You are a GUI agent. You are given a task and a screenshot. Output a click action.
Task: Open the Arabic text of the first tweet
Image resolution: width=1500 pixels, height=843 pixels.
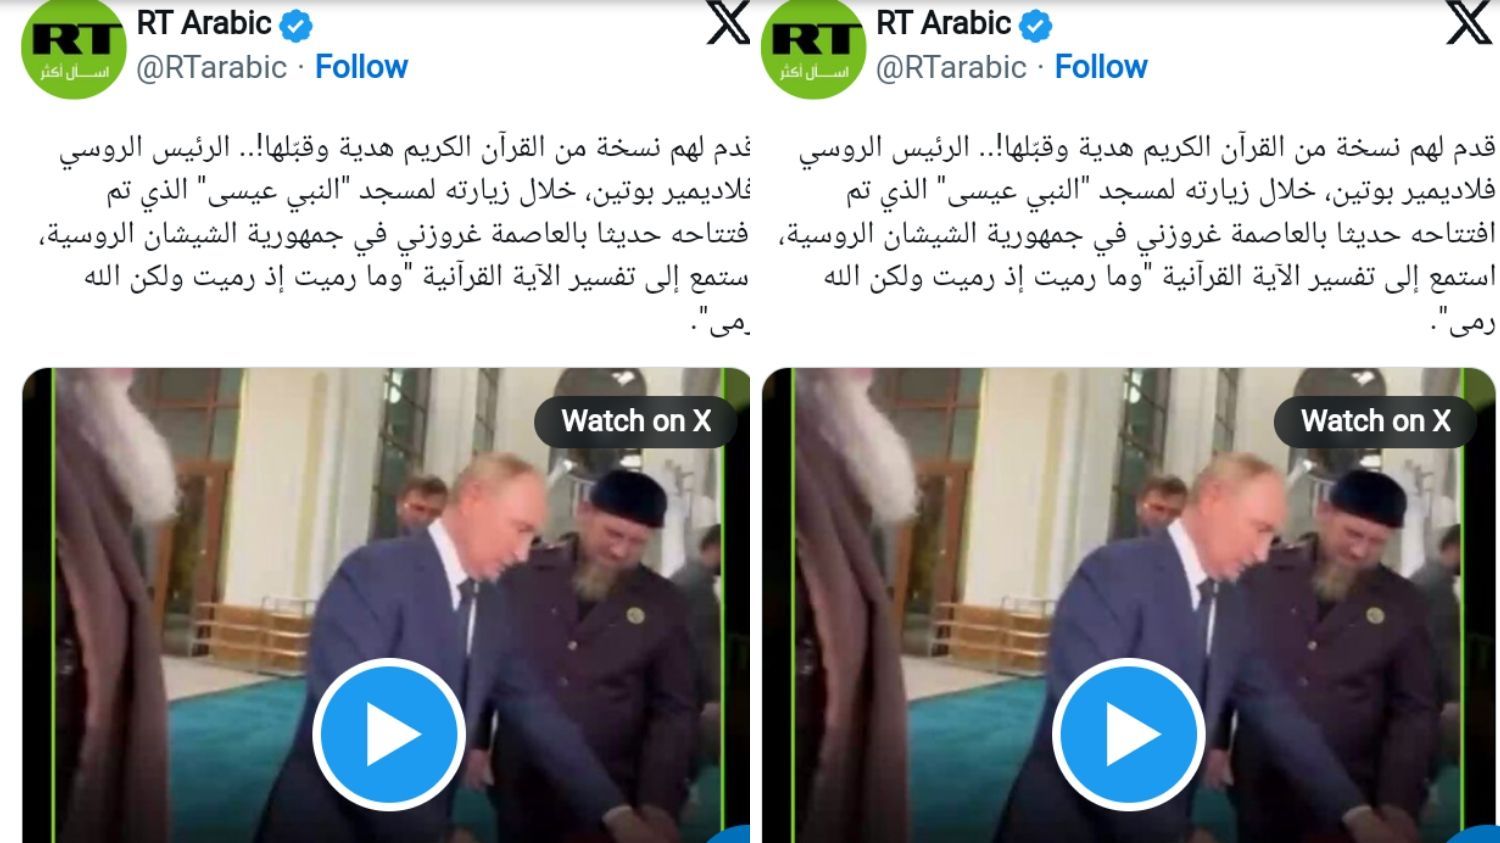404,234
